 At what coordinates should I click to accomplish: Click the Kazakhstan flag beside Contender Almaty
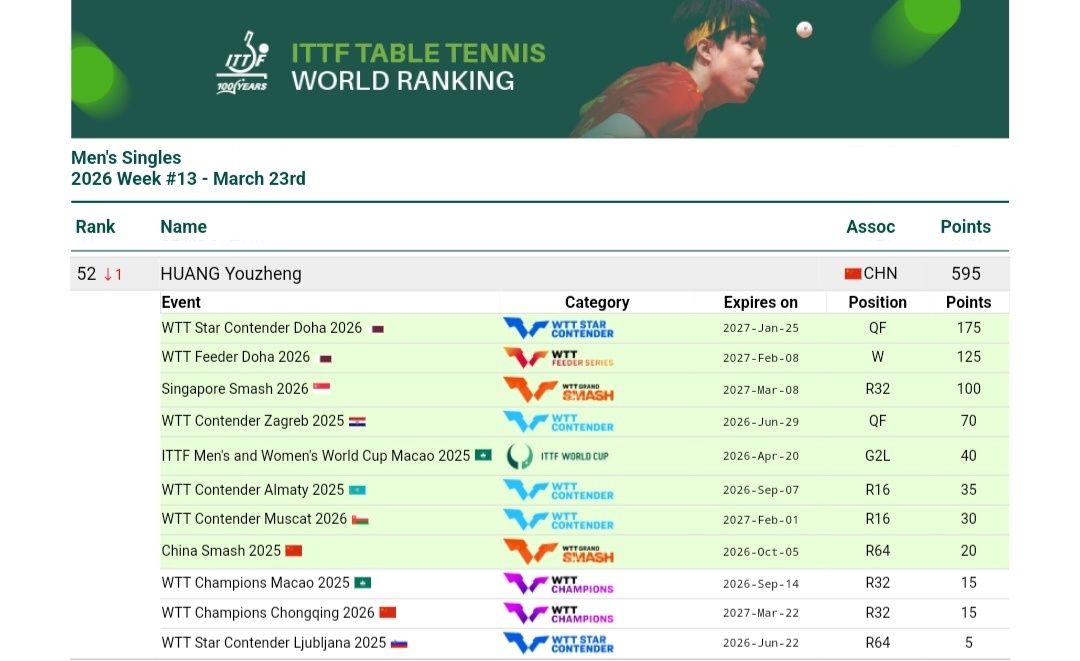357,490
